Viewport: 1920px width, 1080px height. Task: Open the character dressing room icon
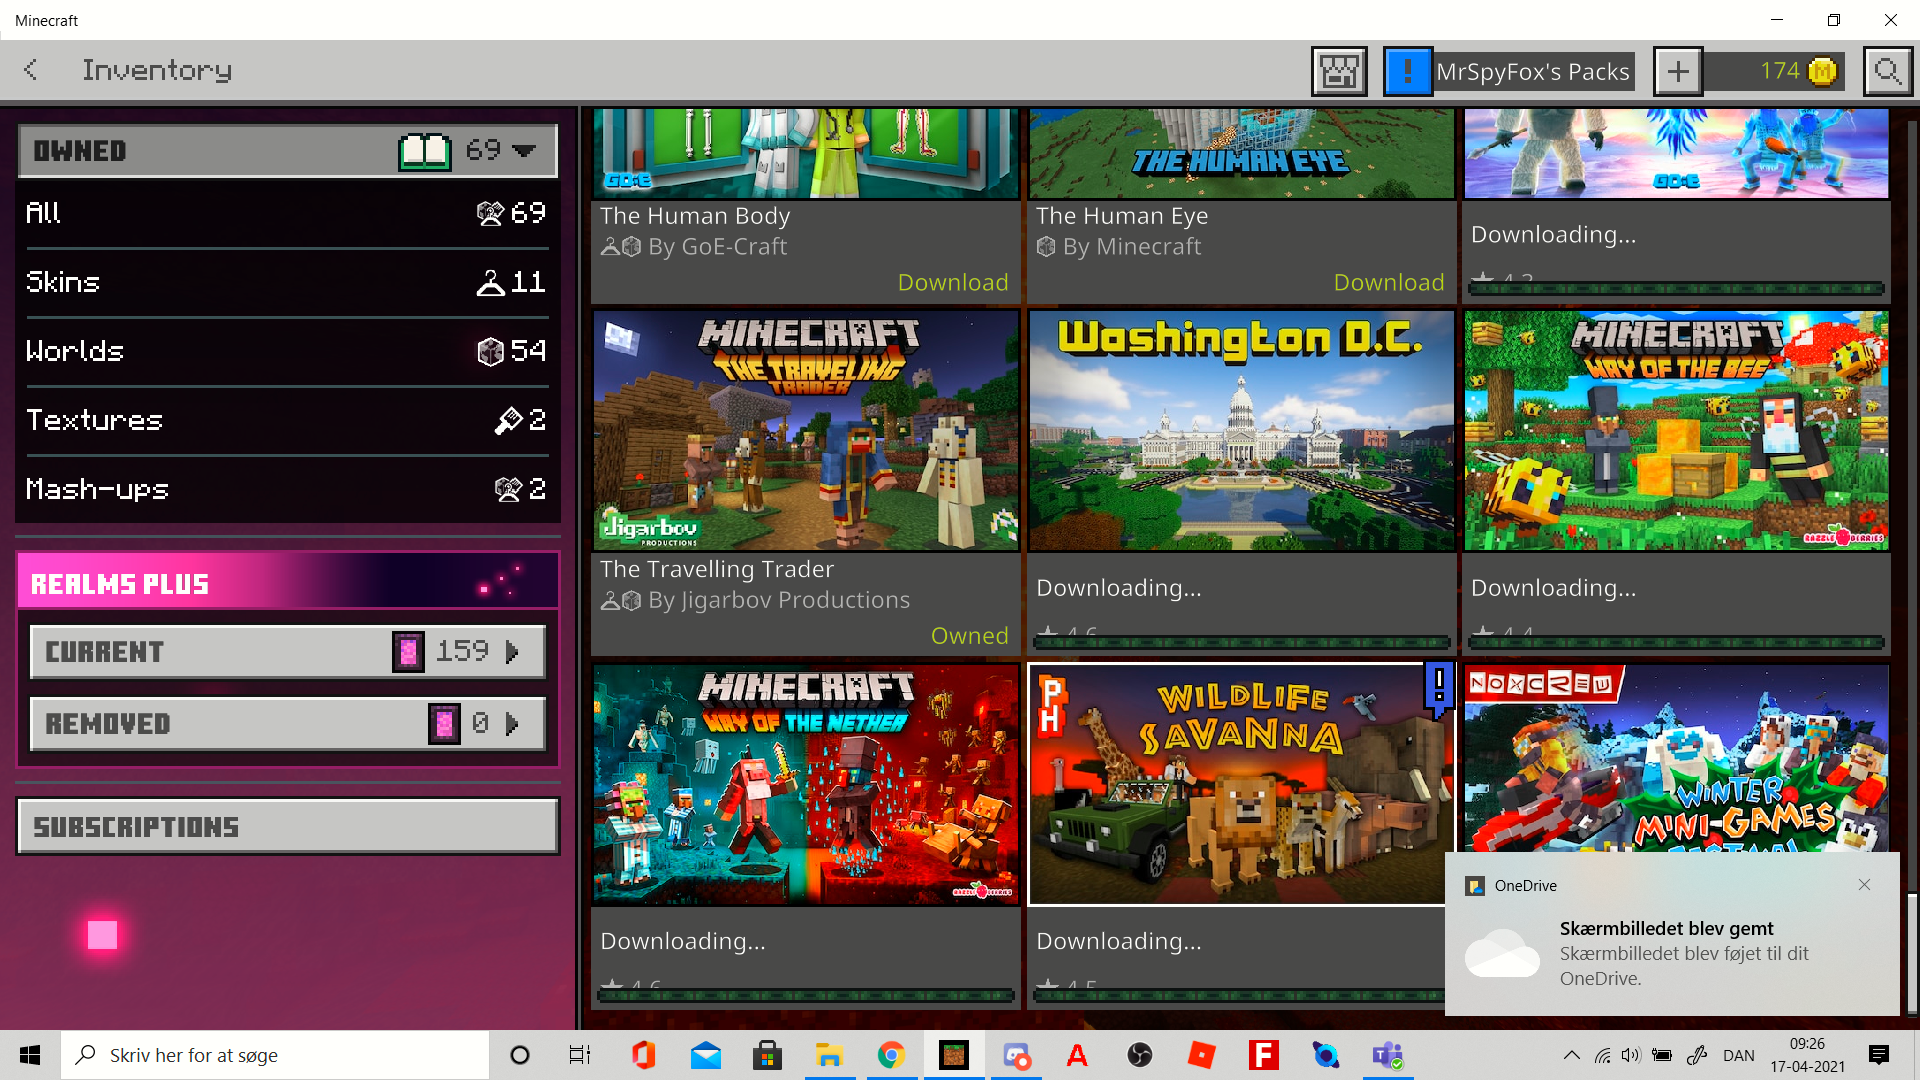[1339, 72]
